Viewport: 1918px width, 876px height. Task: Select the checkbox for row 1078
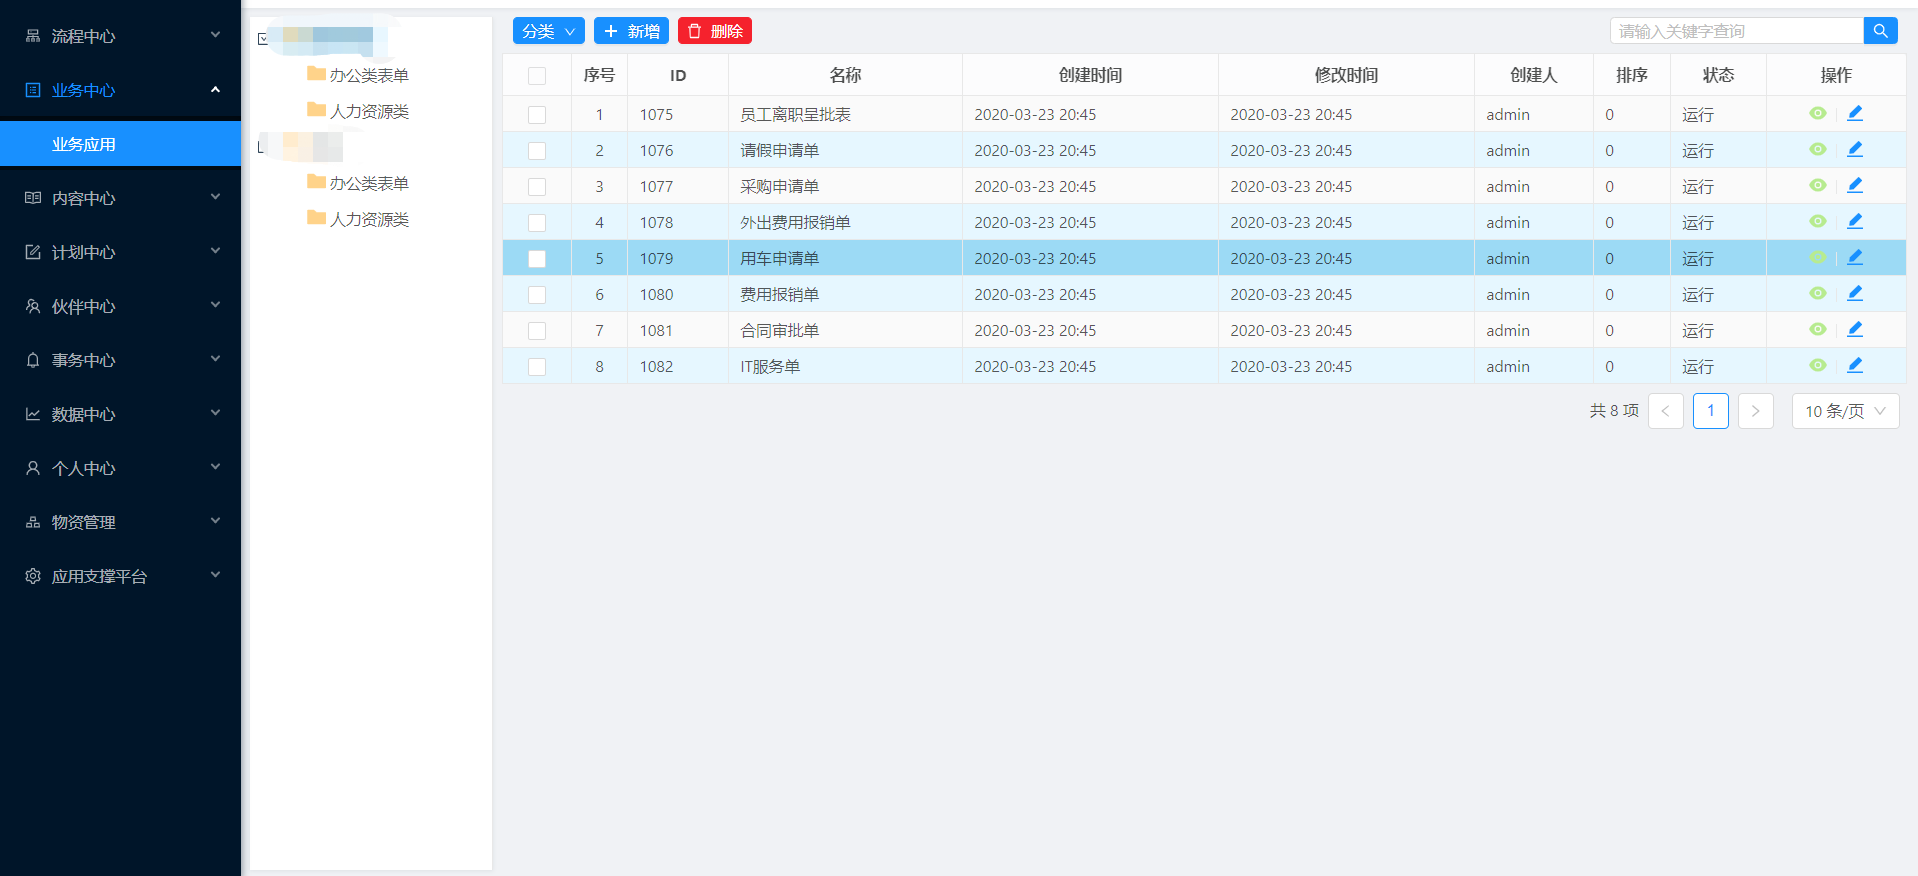click(537, 223)
